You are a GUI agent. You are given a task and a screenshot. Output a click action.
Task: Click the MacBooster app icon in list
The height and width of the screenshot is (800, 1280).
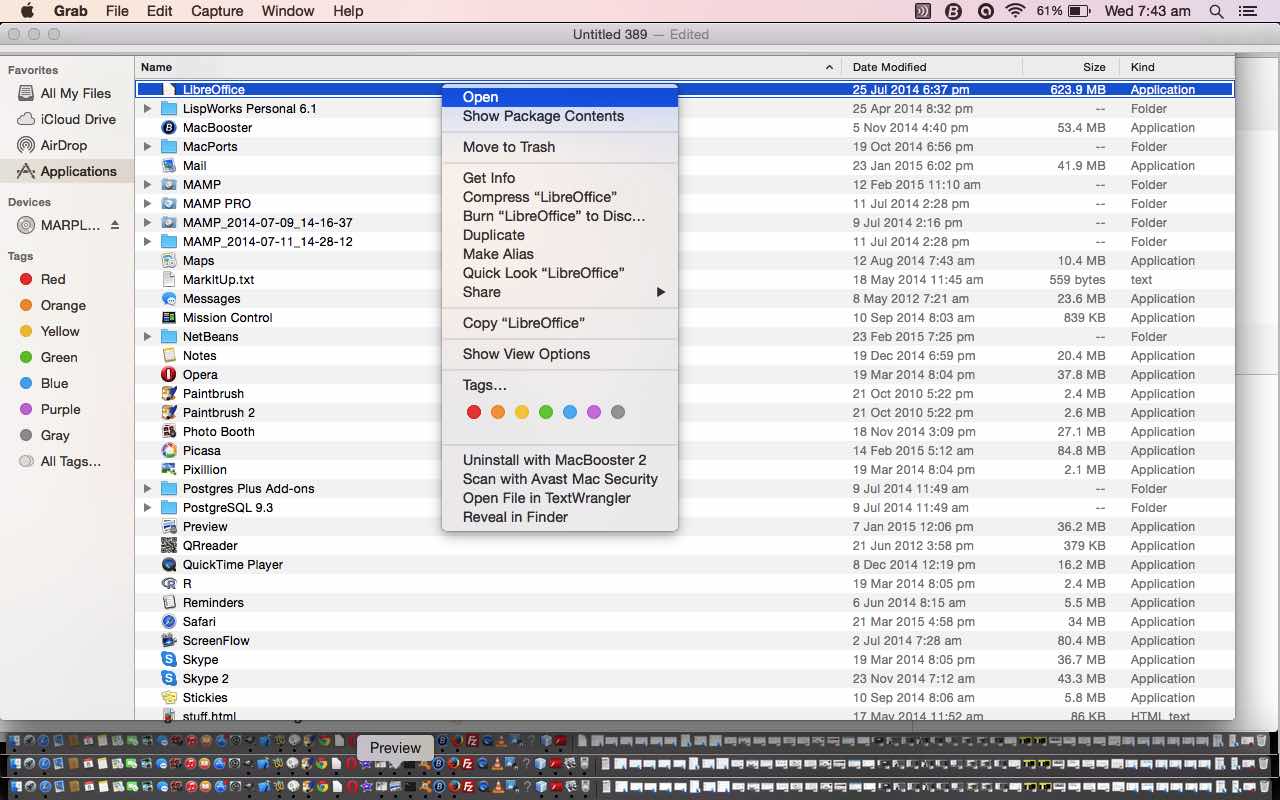[169, 128]
